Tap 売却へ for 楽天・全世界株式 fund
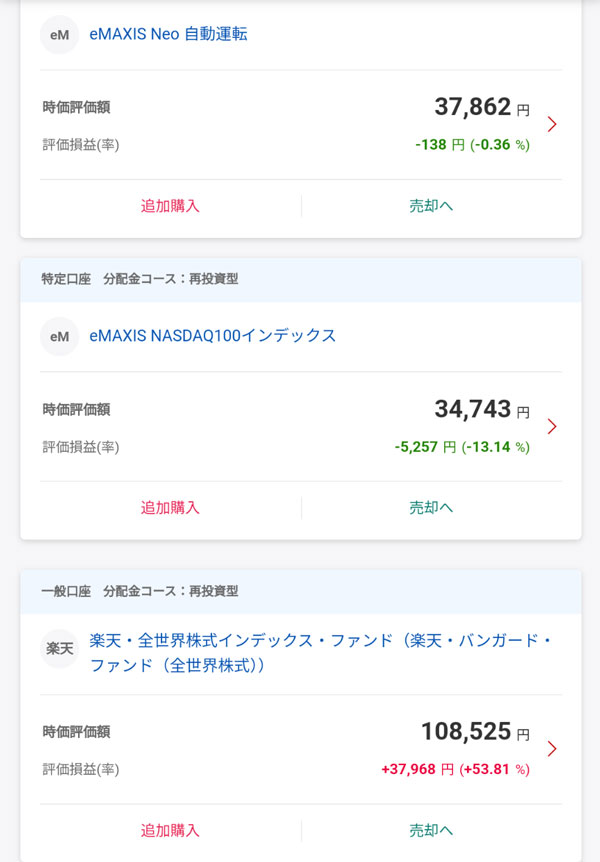This screenshot has width=600, height=862. (x=431, y=831)
